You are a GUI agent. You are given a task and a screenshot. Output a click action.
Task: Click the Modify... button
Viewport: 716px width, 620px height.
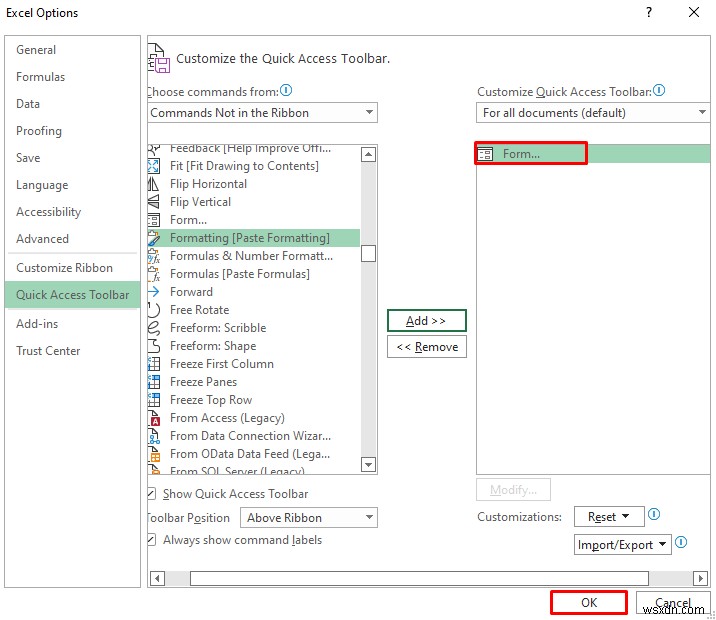[513, 490]
